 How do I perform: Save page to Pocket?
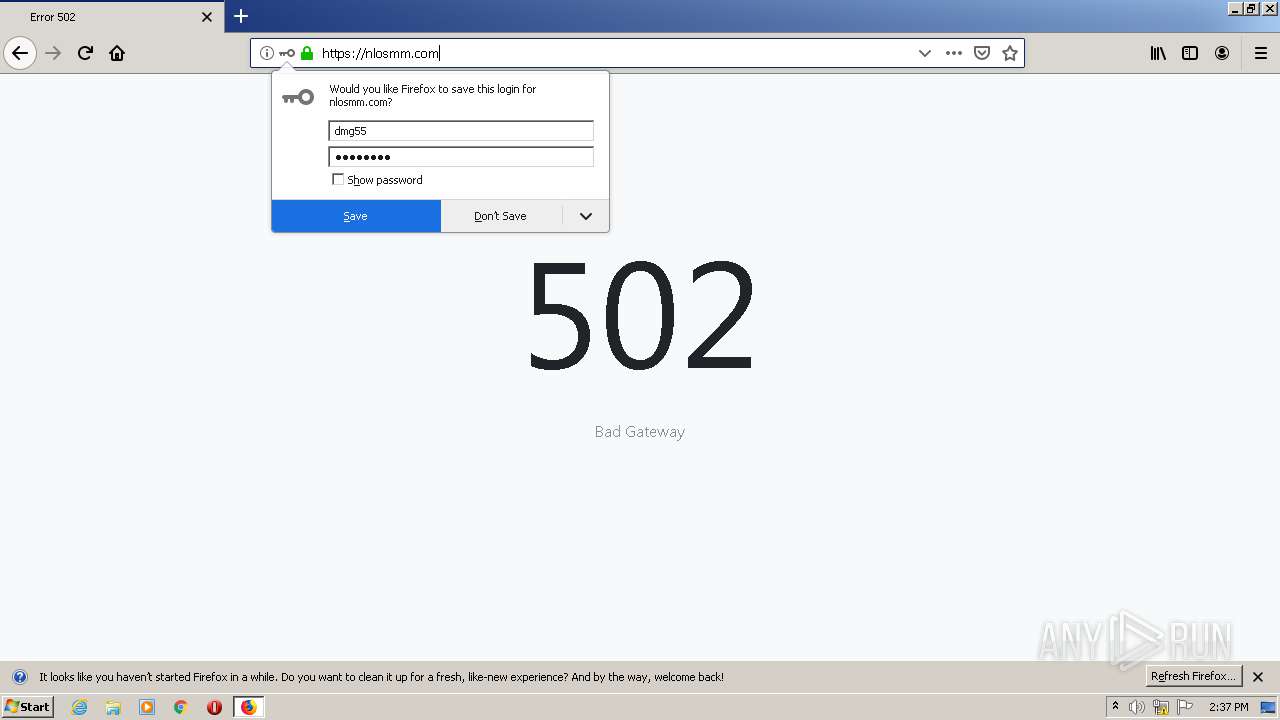pyautogui.click(x=982, y=53)
